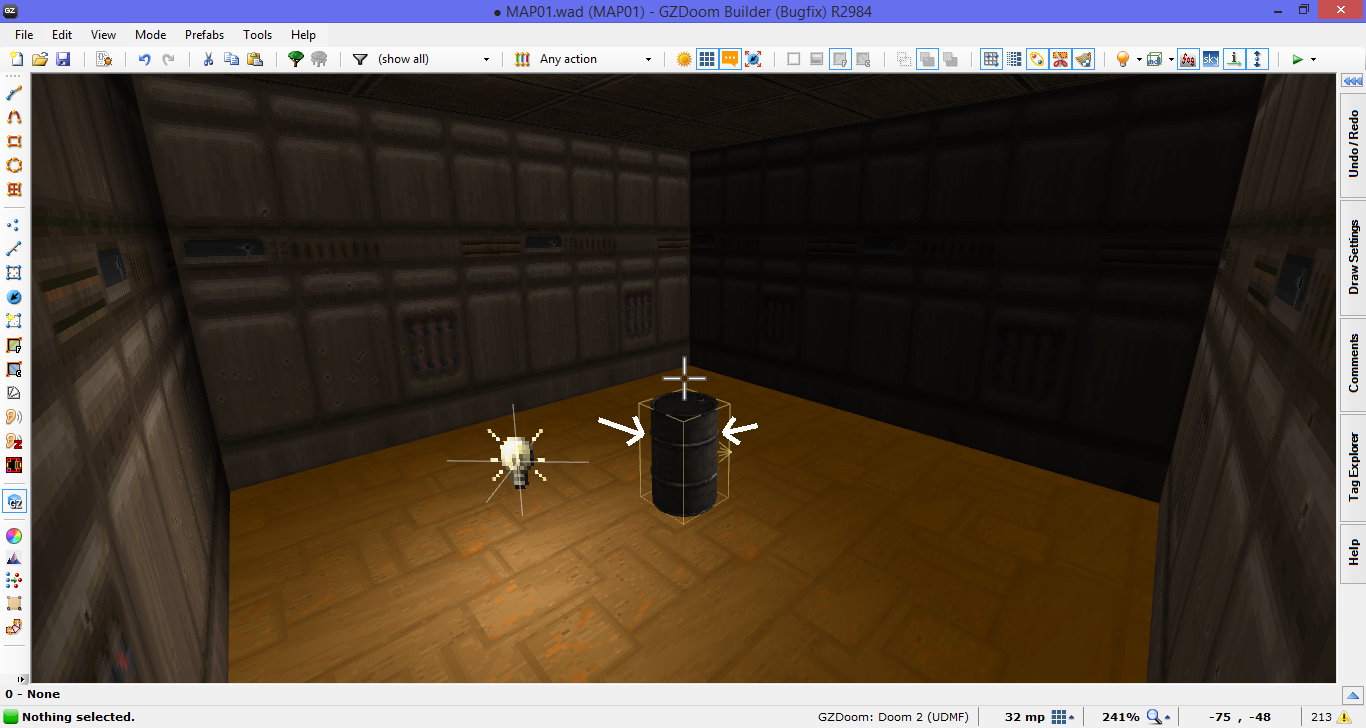Switch to Linedefs mode

pyautogui.click(x=14, y=248)
